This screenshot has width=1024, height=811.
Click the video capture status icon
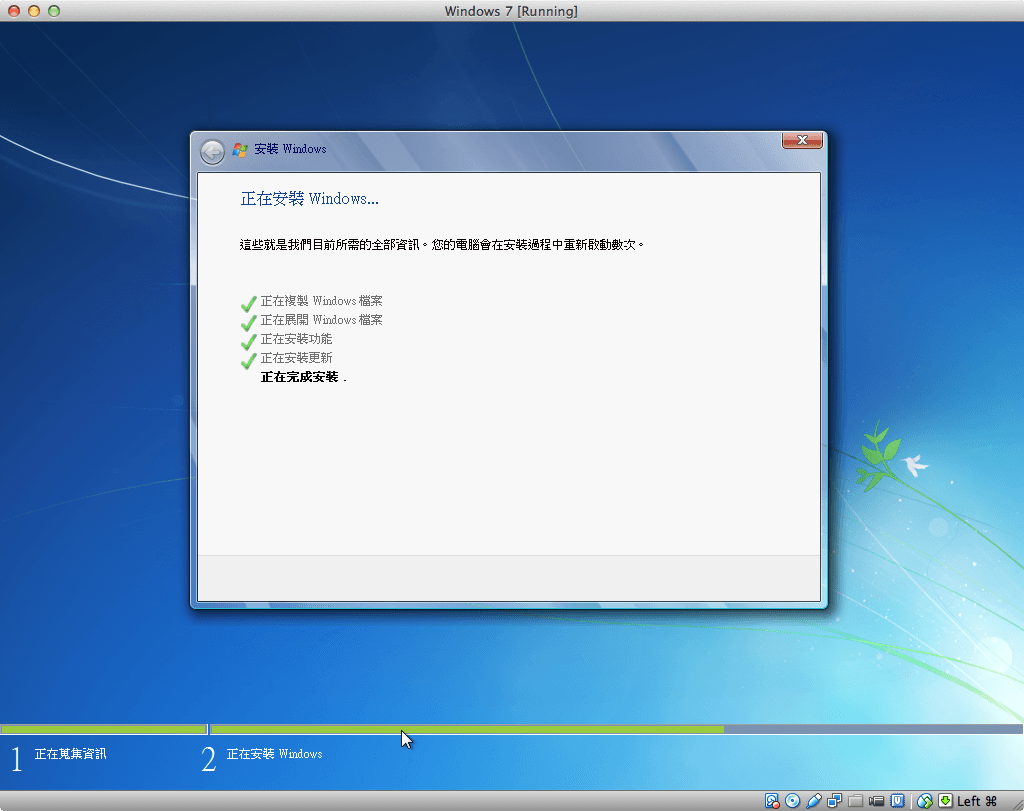(875, 800)
